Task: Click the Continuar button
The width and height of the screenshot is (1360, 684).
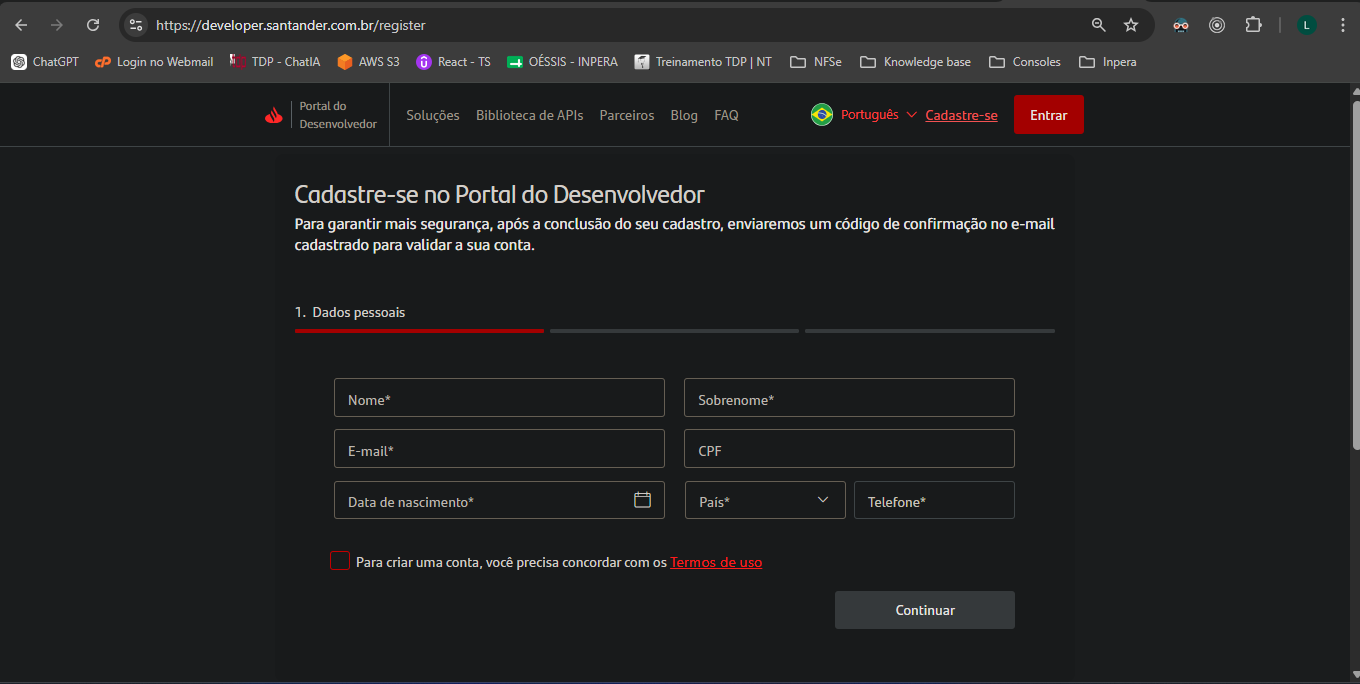Action: point(925,610)
